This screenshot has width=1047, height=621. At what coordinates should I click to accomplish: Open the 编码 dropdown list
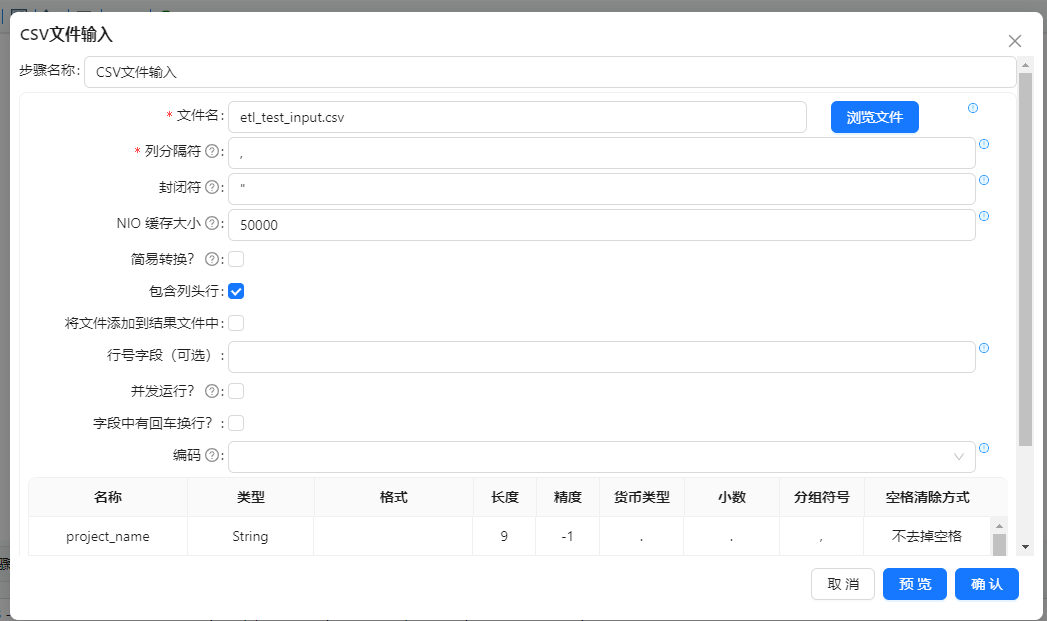pos(601,457)
